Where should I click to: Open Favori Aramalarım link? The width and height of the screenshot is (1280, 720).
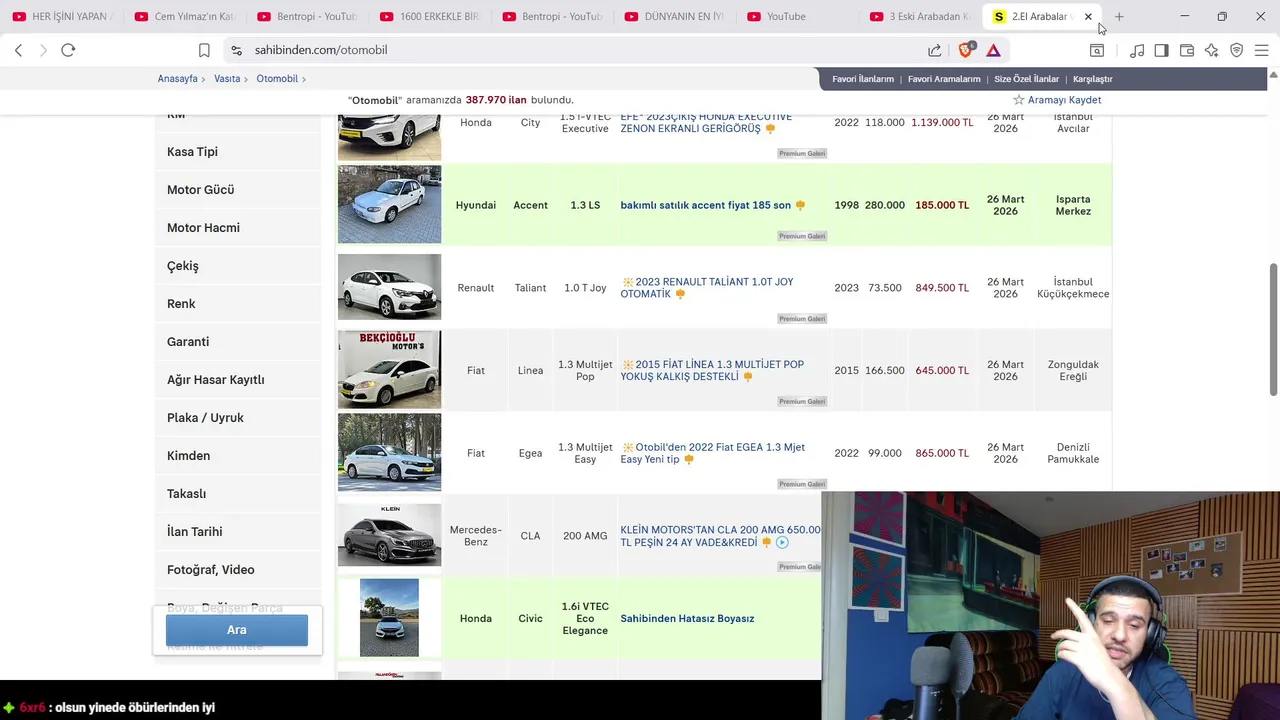click(x=944, y=79)
